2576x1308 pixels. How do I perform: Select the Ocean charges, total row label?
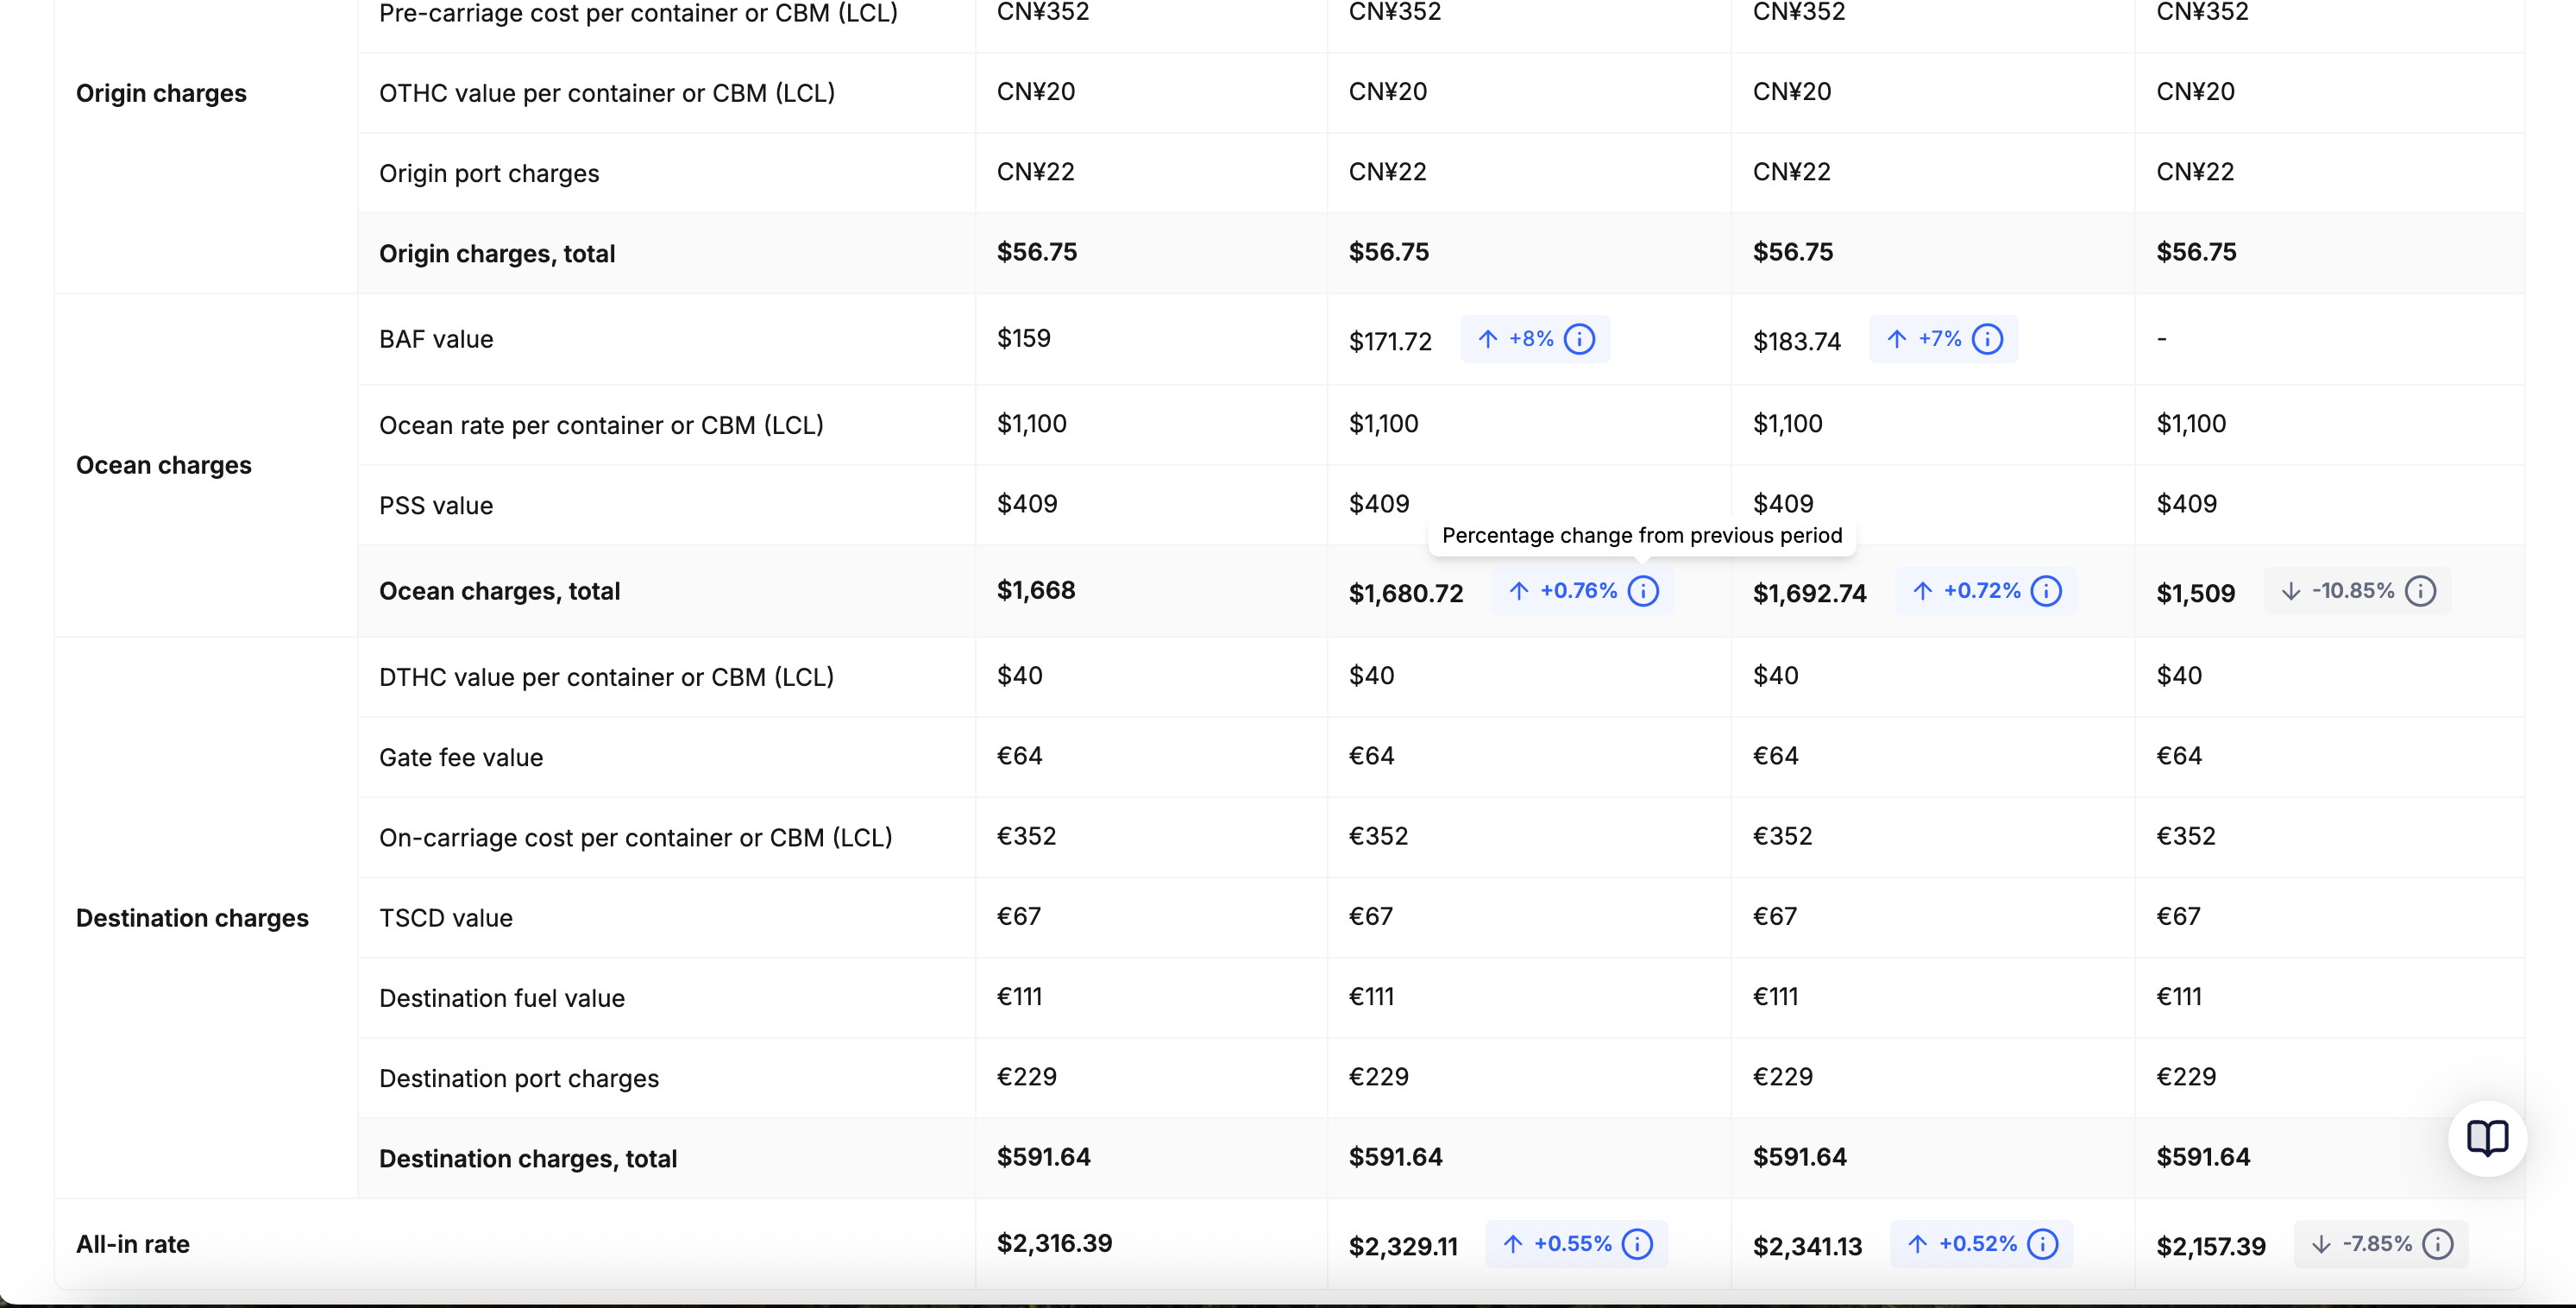(x=499, y=591)
